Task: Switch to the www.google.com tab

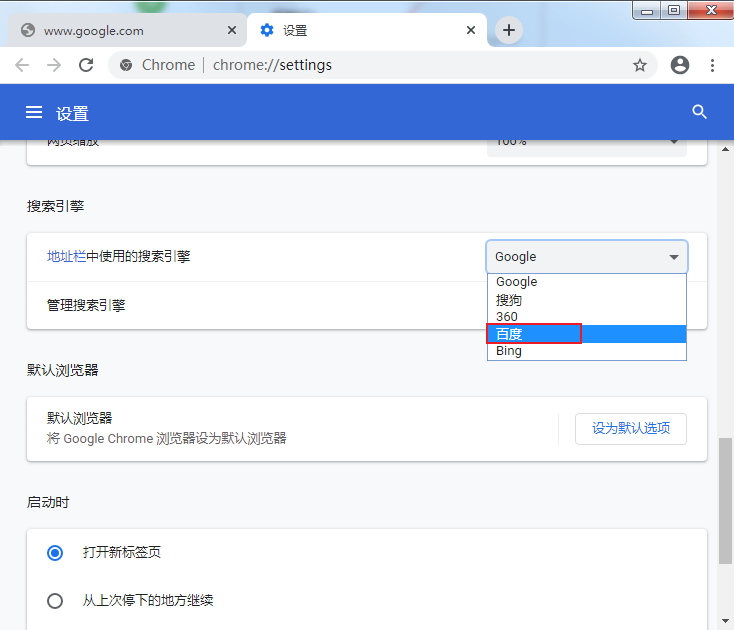Action: 127,30
